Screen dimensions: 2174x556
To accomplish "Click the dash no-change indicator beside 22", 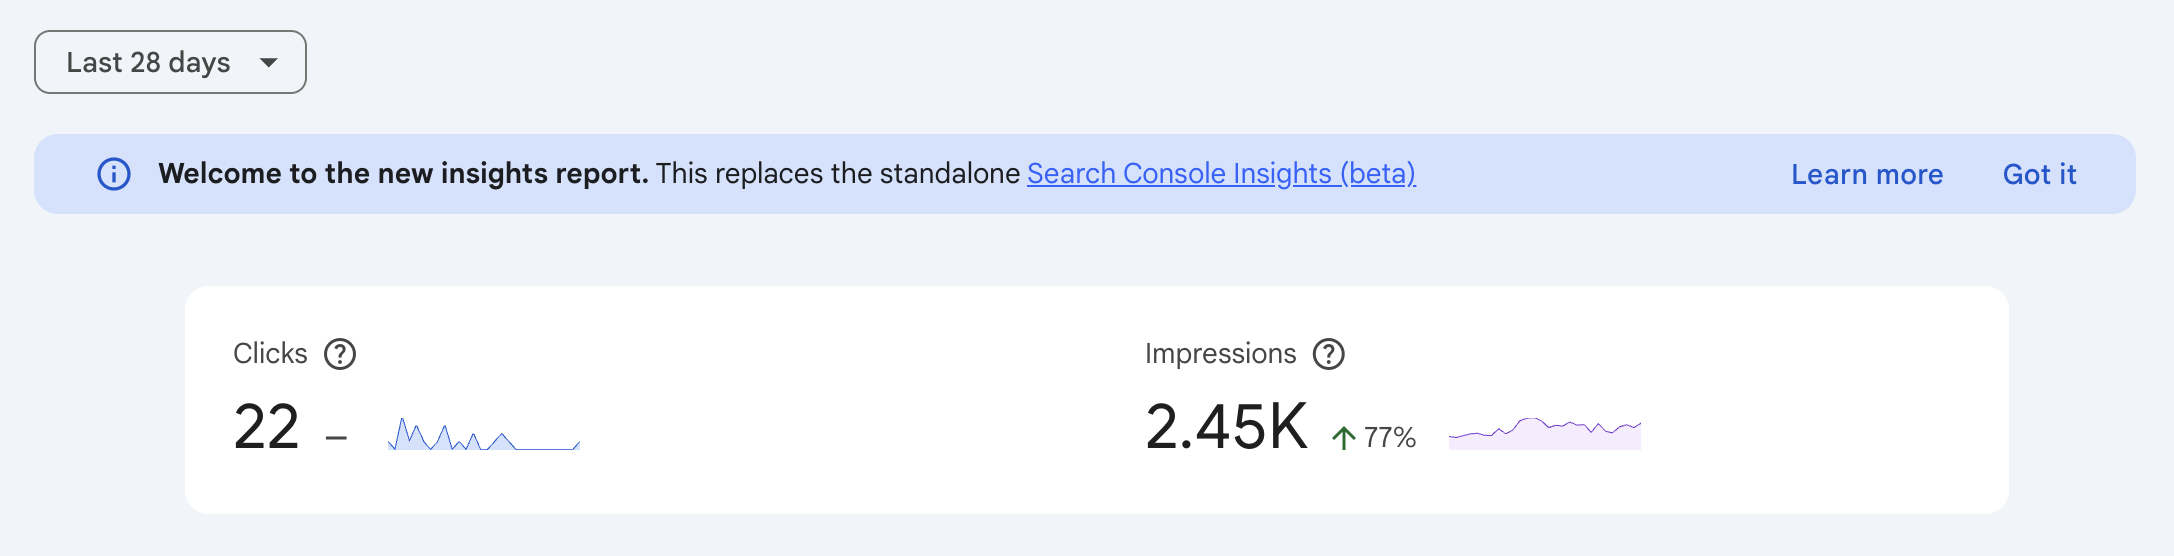I will (x=336, y=438).
